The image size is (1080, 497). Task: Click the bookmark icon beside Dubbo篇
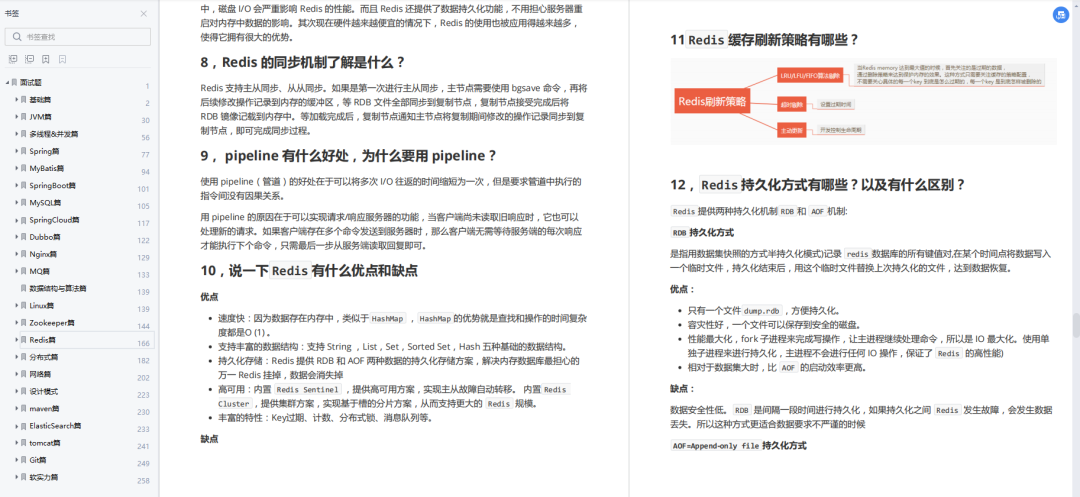coord(24,237)
